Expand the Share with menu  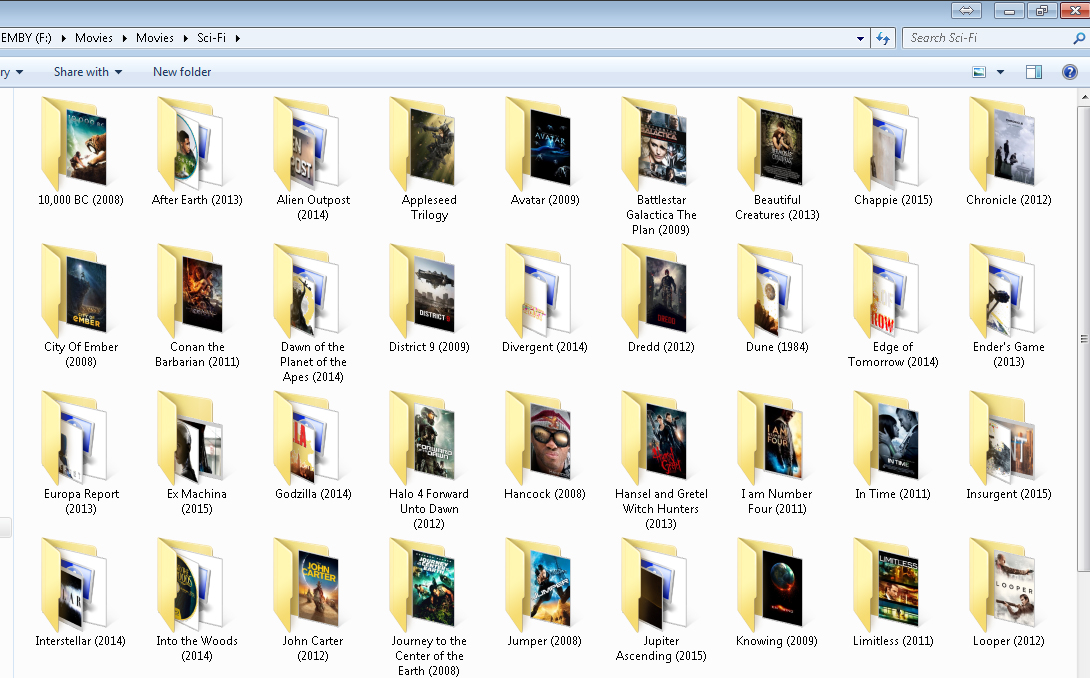click(x=86, y=71)
